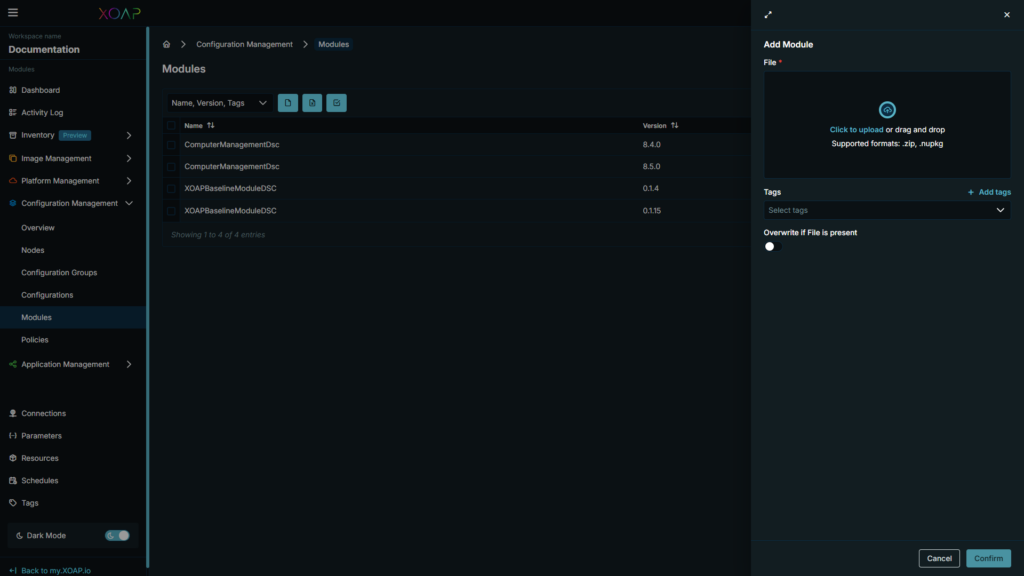Image resolution: width=1024 pixels, height=576 pixels.
Task: Sort by Name column arrows
Action: pyautogui.click(x=210, y=125)
